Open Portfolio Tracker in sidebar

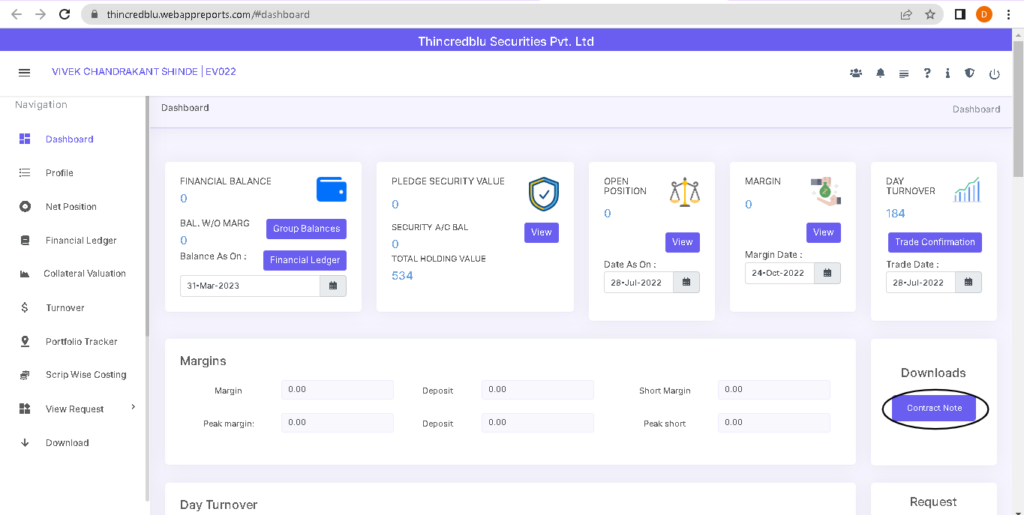(x=81, y=341)
